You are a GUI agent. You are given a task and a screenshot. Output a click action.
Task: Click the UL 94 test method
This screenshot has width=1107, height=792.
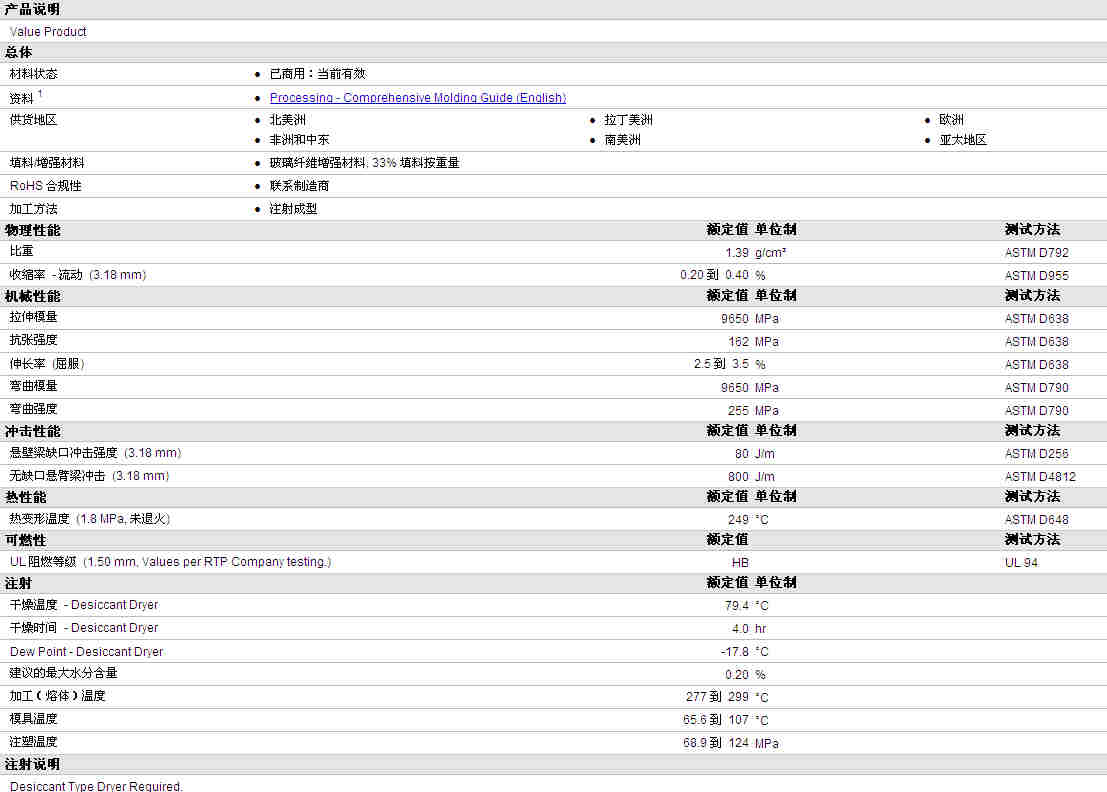click(1021, 563)
